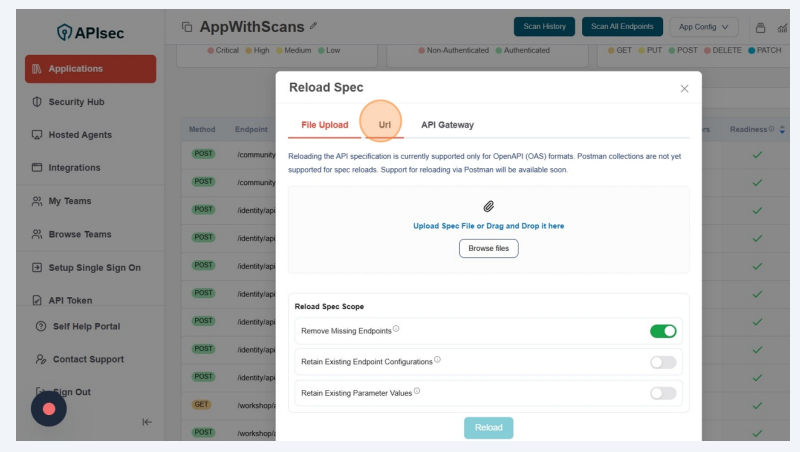Click the Scan History button
Screen dimensions: 800x452
pos(544,27)
